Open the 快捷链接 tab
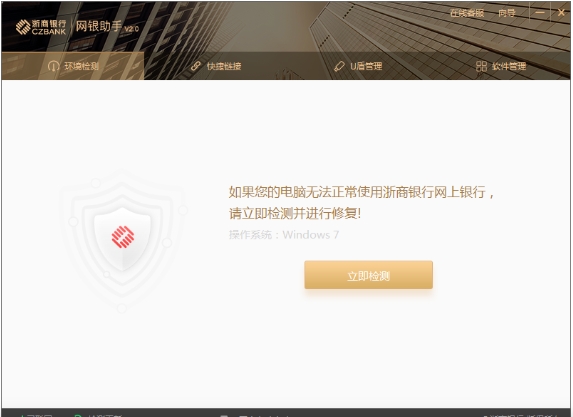This screenshot has height=417, width=573. [x=216, y=66]
